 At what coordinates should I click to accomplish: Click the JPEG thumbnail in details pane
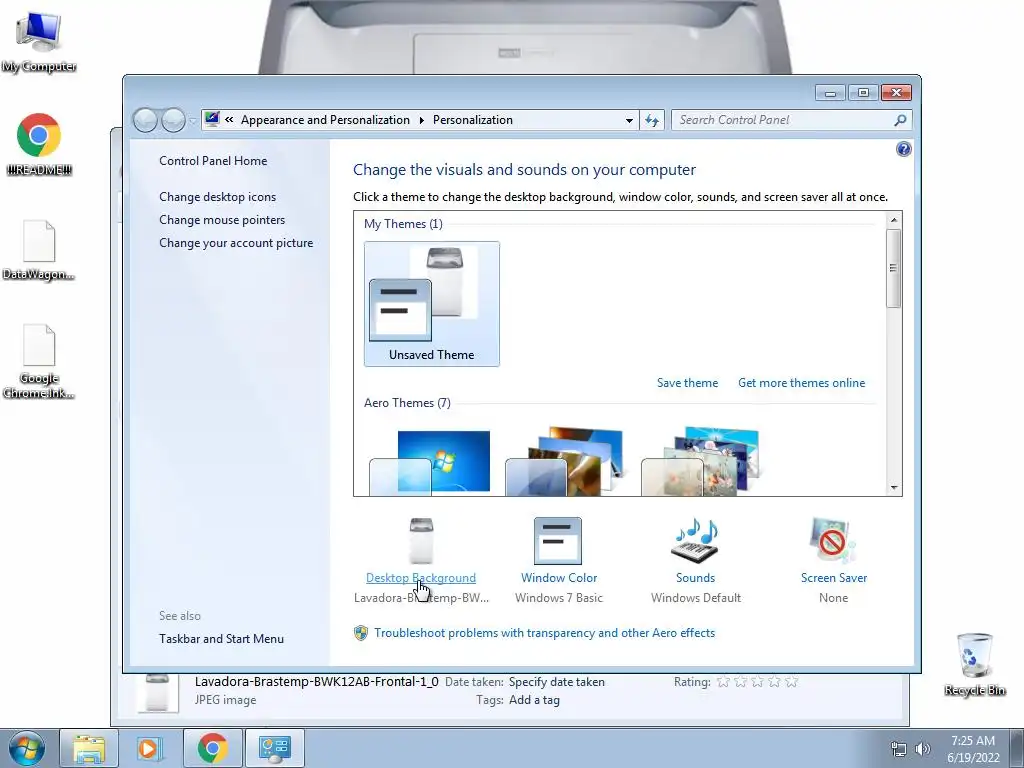tap(158, 693)
